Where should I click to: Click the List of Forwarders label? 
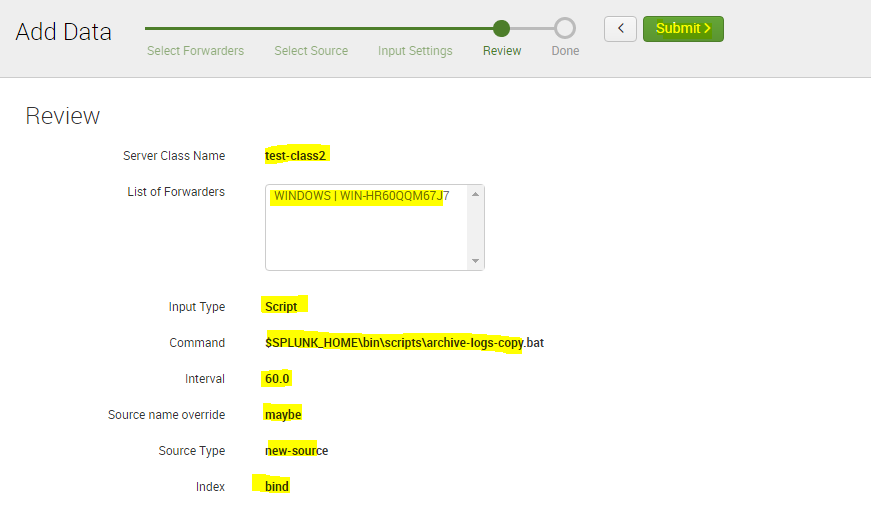pyautogui.click(x=176, y=192)
